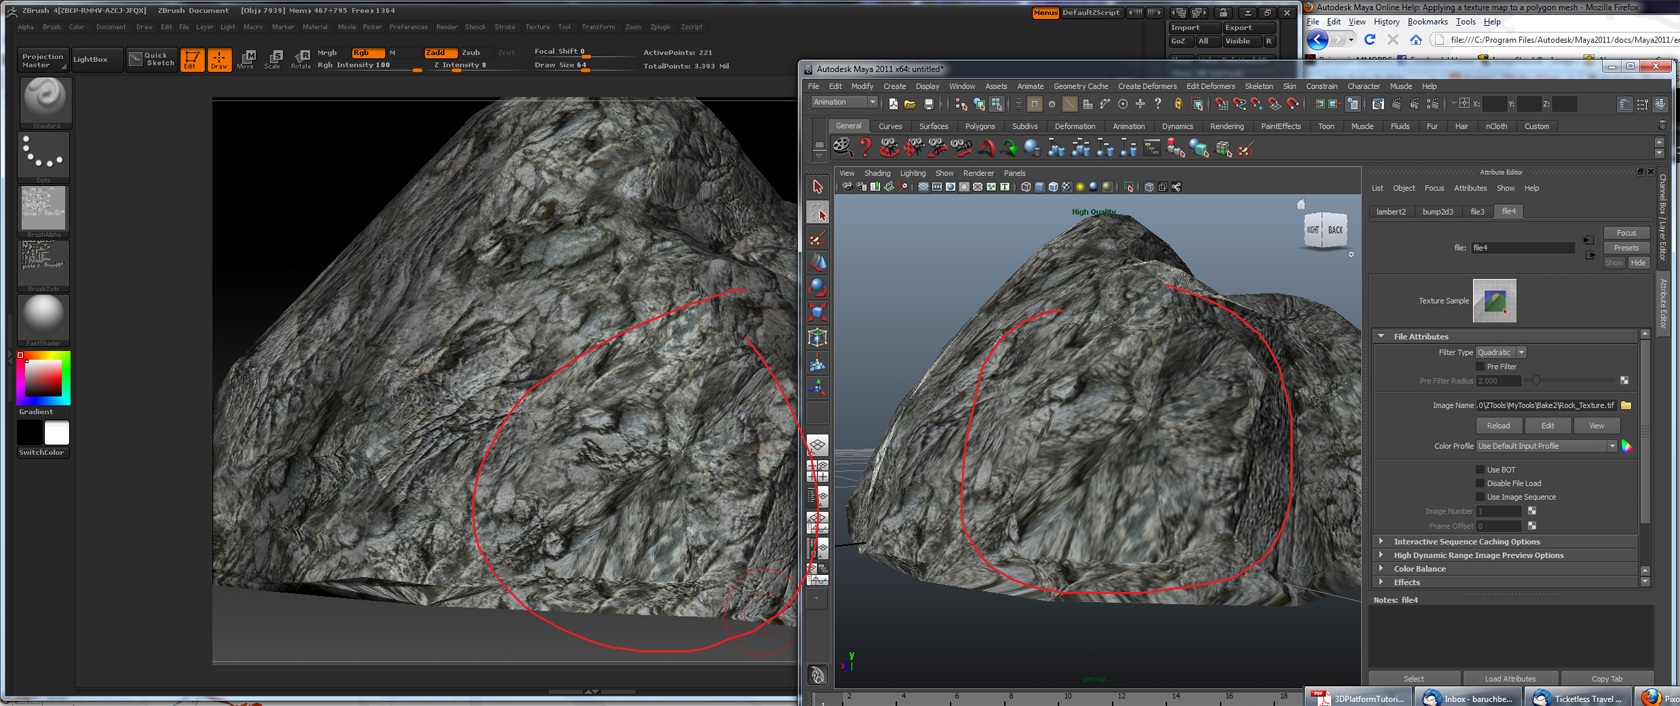1680x706 pixels.
Task: Click the film reel shelf icon
Action: 843,148
